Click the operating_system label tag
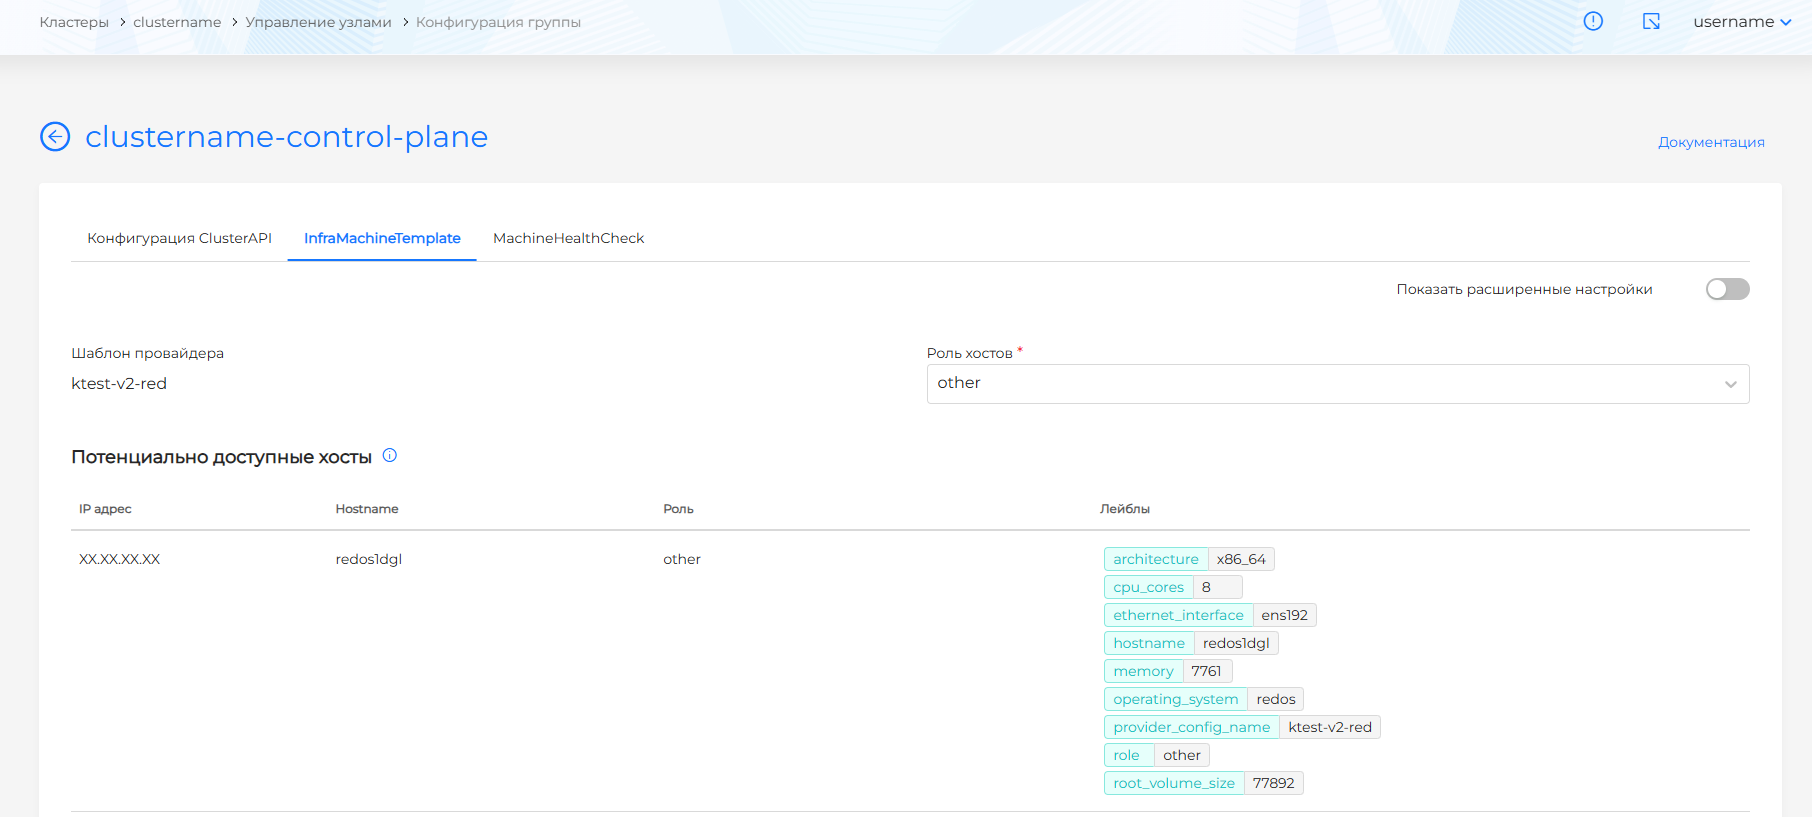 click(x=1175, y=699)
